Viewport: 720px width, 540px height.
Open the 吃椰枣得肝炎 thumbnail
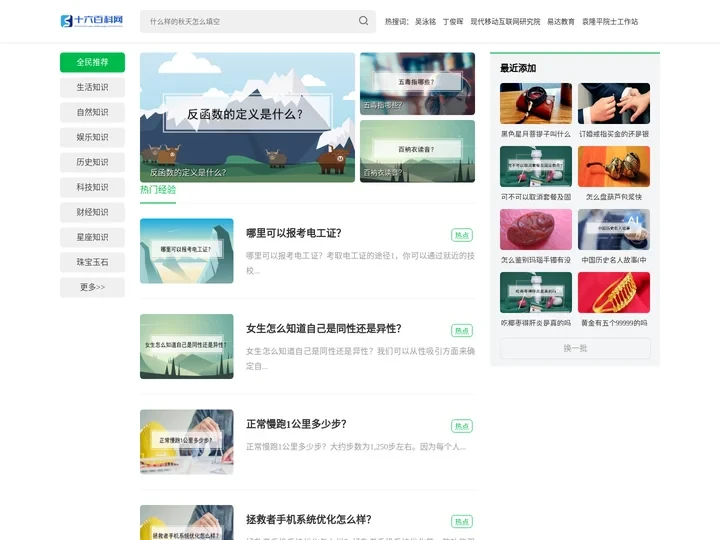point(536,292)
